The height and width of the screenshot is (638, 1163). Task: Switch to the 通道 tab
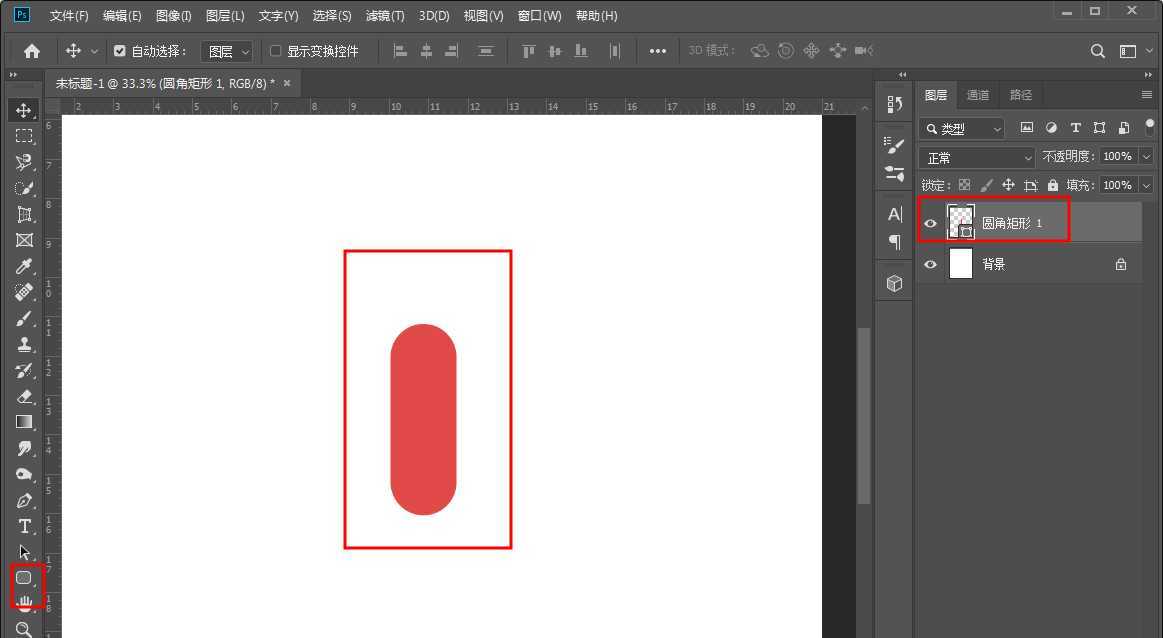(977, 95)
